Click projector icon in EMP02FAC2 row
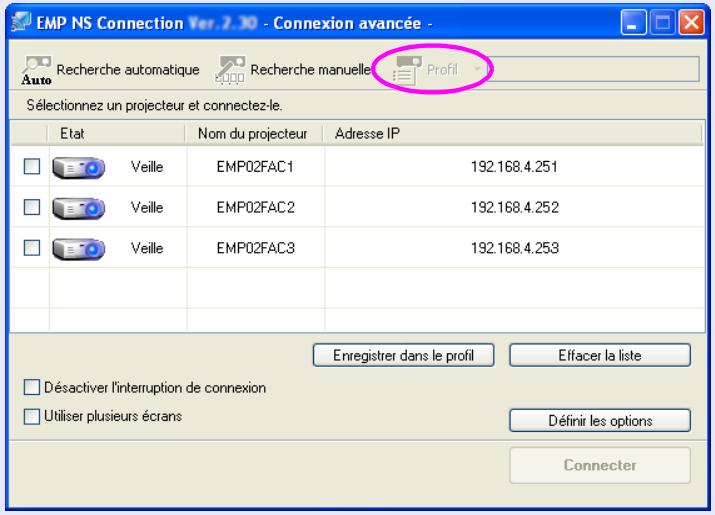 click(78, 208)
